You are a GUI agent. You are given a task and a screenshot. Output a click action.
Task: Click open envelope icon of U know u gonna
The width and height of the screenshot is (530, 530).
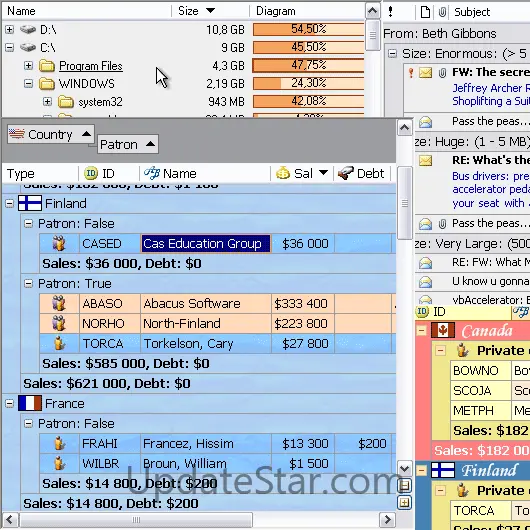click(x=426, y=282)
